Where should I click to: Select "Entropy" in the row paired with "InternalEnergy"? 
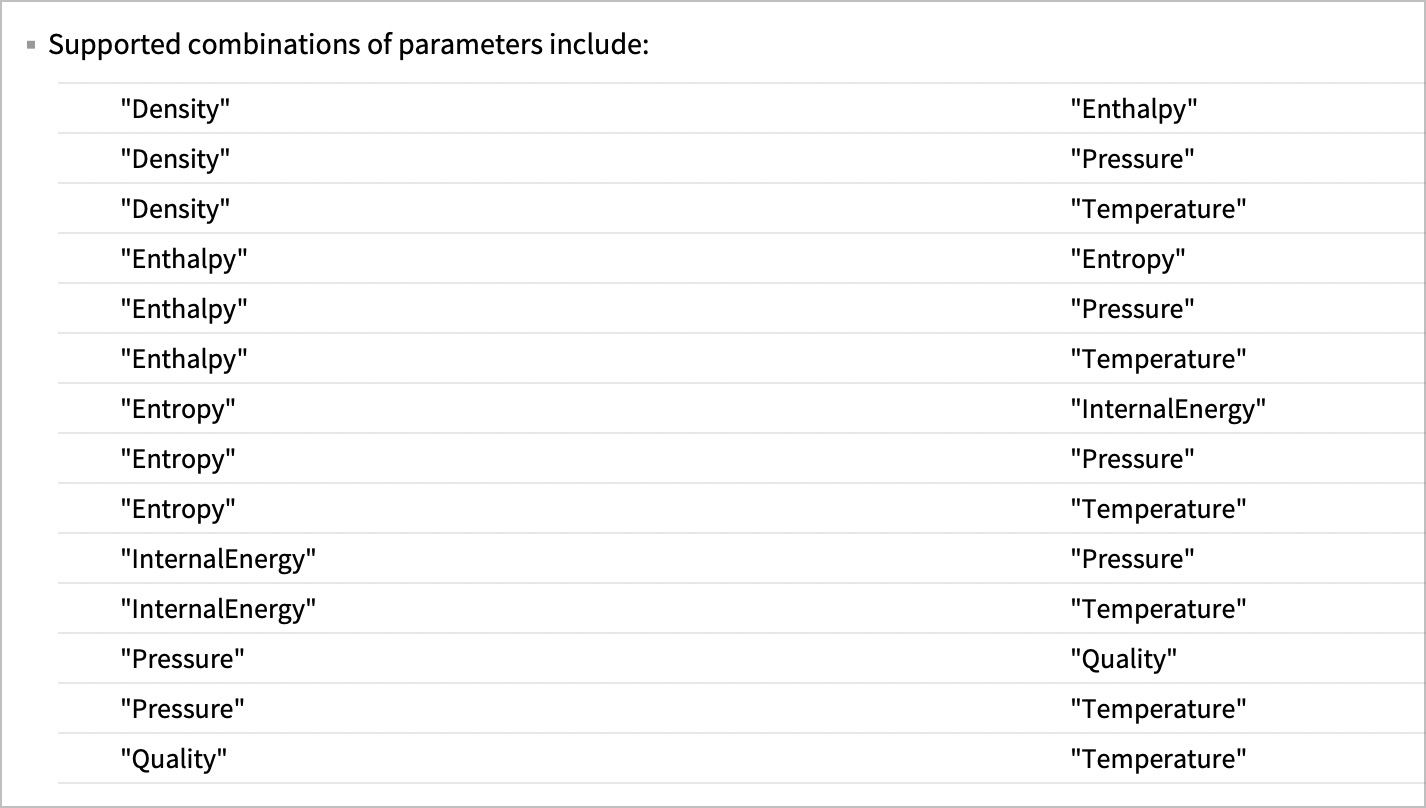point(178,409)
